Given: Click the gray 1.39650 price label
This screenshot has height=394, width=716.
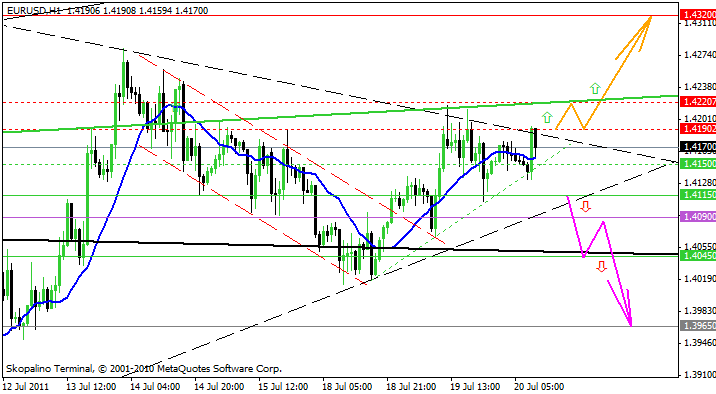Looking at the screenshot, I should [698, 326].
